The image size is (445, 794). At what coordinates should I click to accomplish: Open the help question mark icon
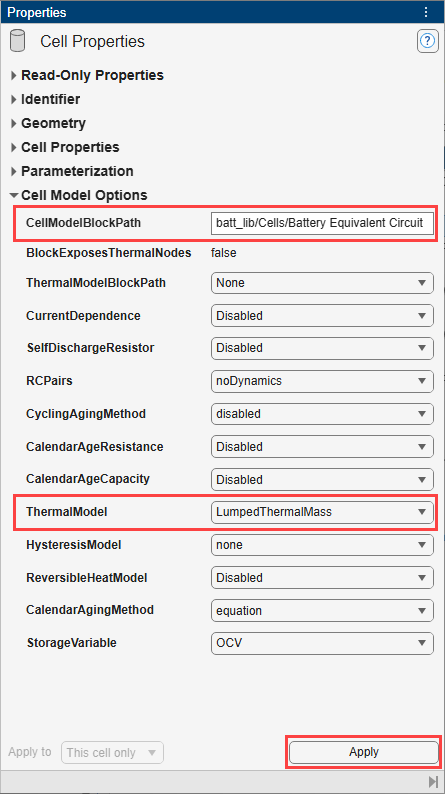point(427,41)
